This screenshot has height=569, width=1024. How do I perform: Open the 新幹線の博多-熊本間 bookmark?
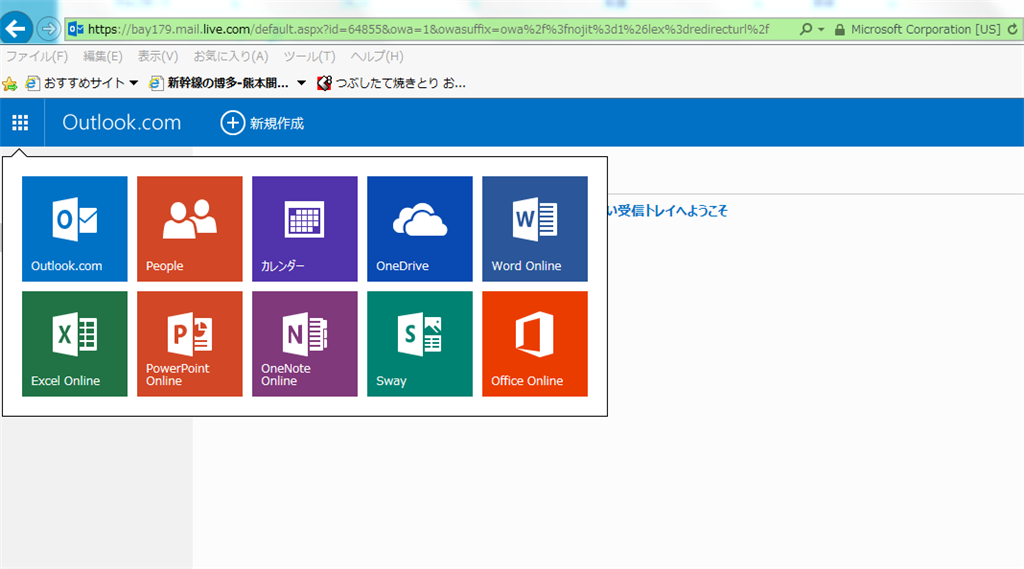pos(219,83)
